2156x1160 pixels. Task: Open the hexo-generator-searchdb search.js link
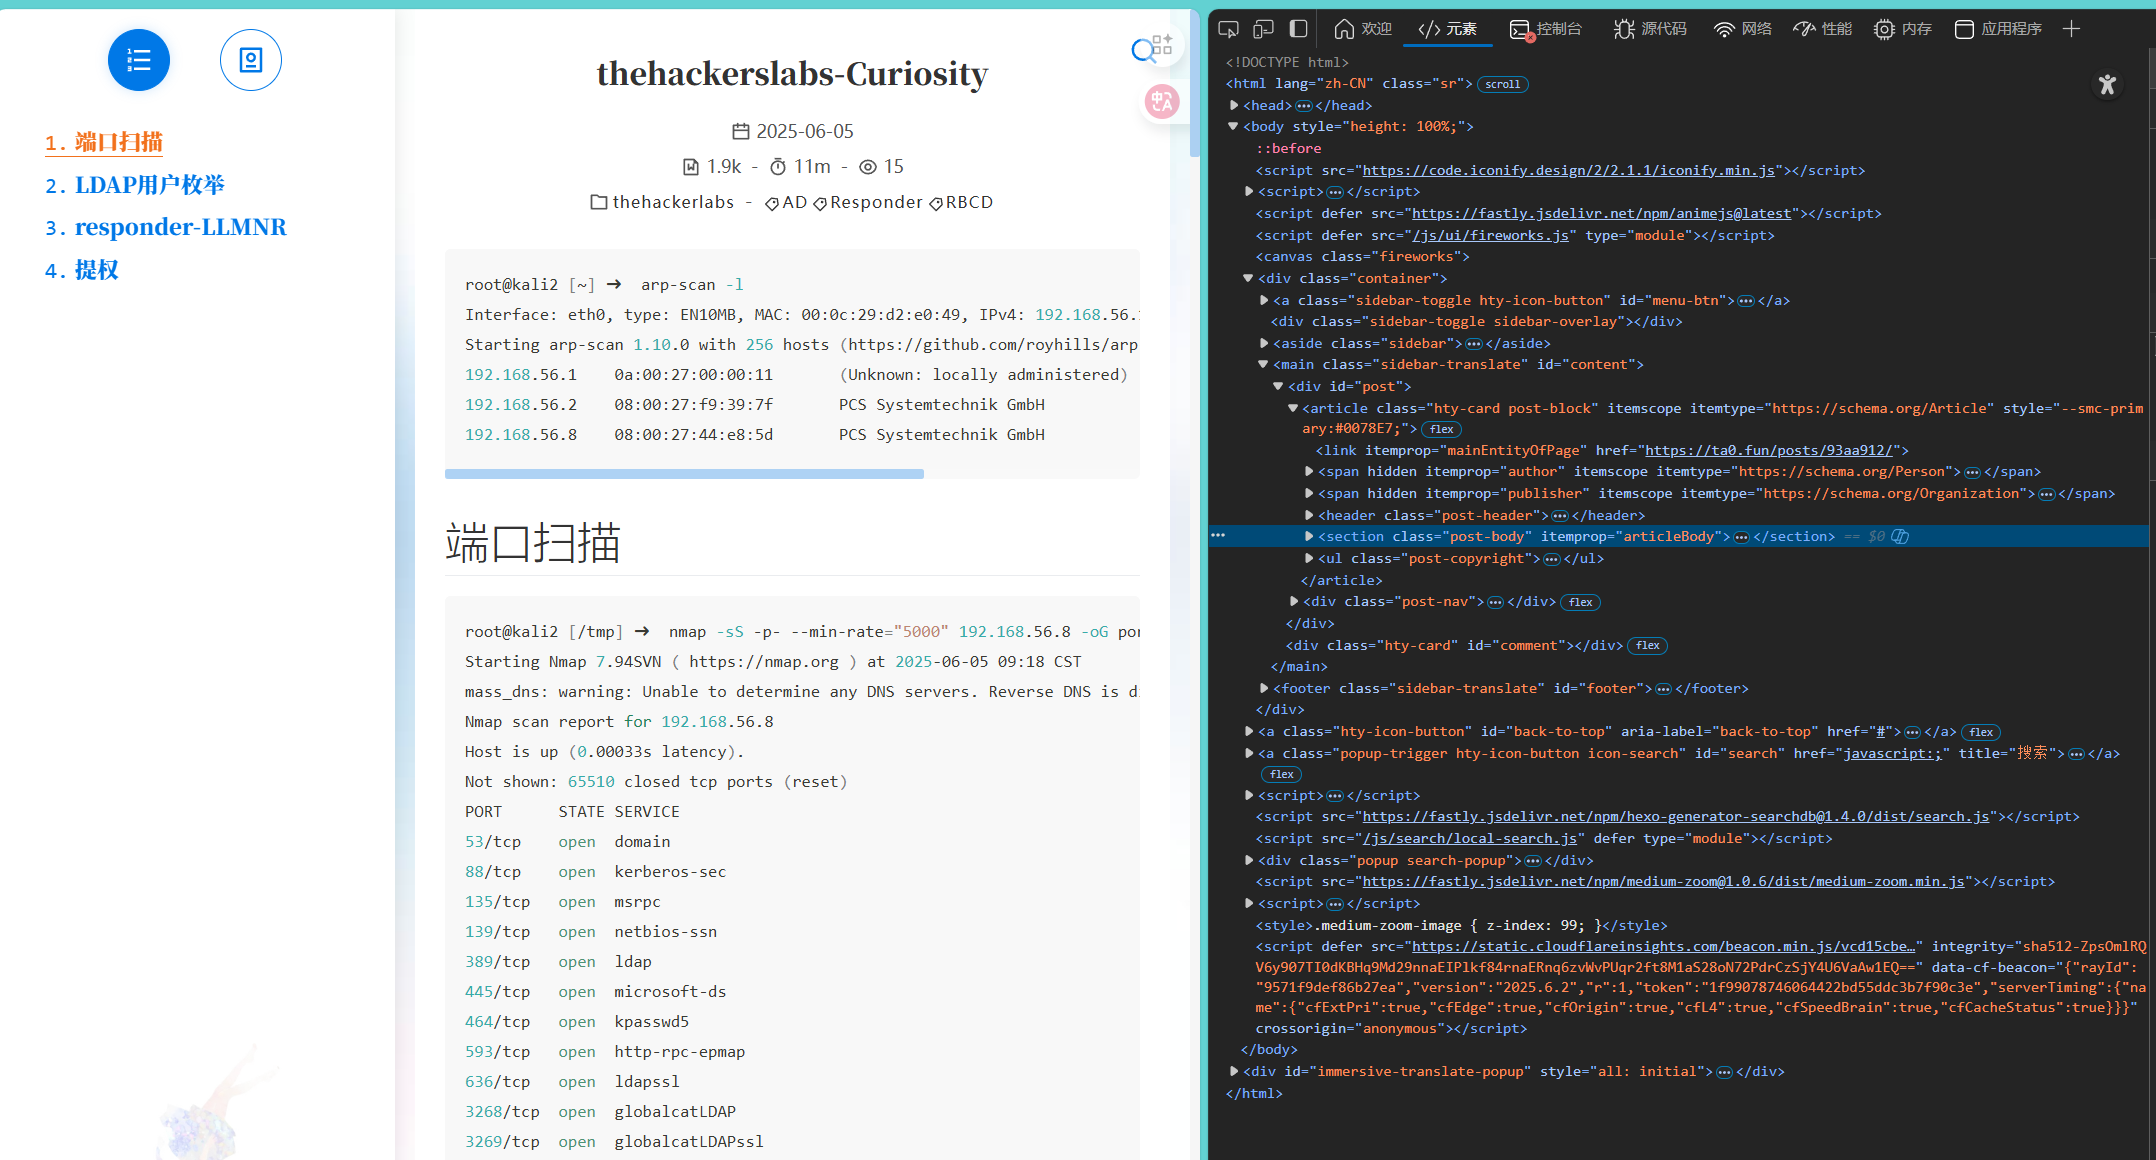(1675, 816)
